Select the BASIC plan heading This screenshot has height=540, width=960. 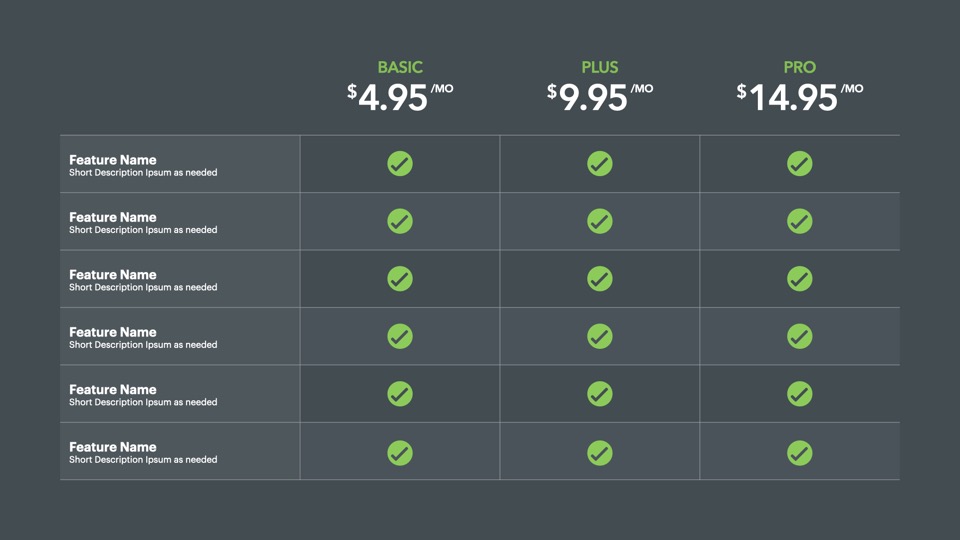[400, 67]
